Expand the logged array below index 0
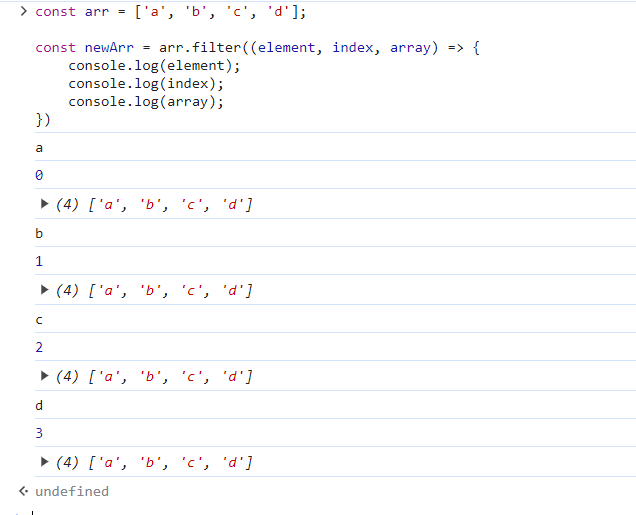Image resolution: width=636 pixels, height=515 pixels. (45, 204)
